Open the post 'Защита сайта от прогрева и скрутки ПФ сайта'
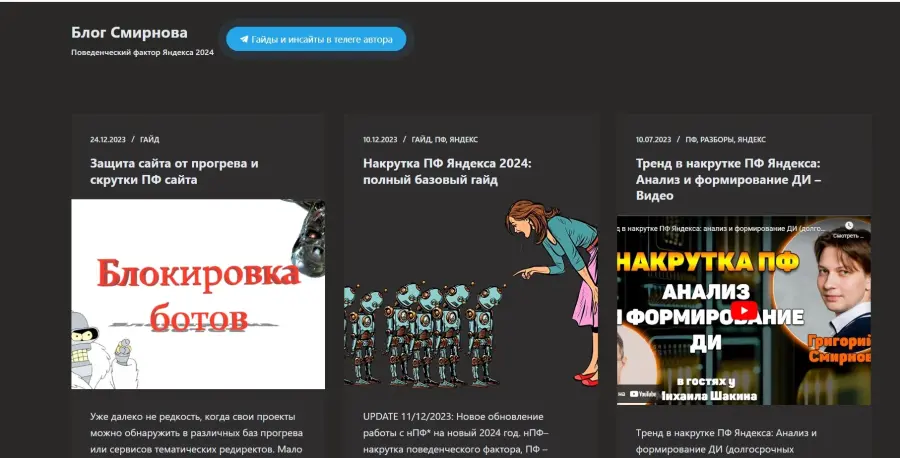 pos(174,172)
